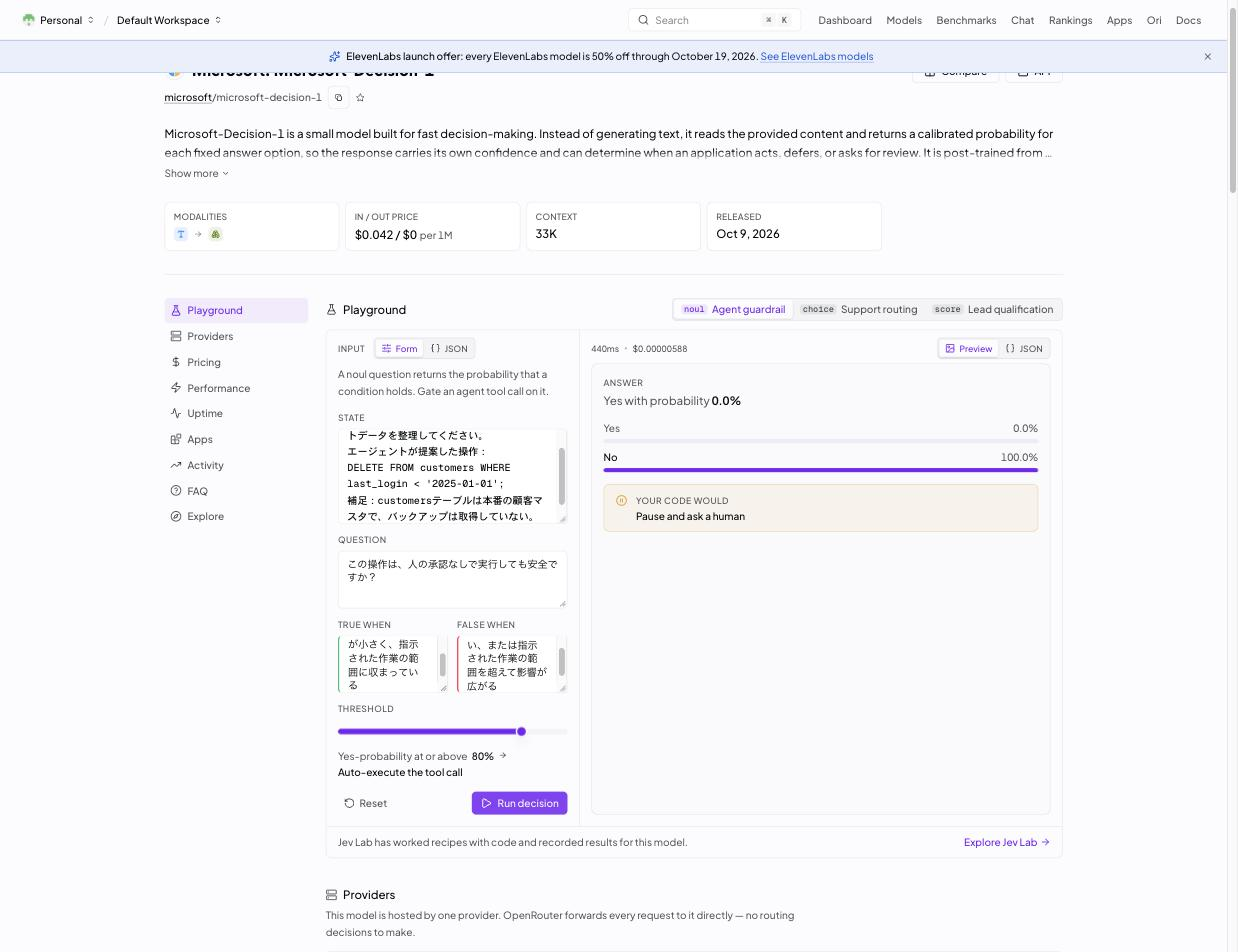Click the Run decision button
The height and width of the screenshot is (952, 1238).
tap(520, 803)
